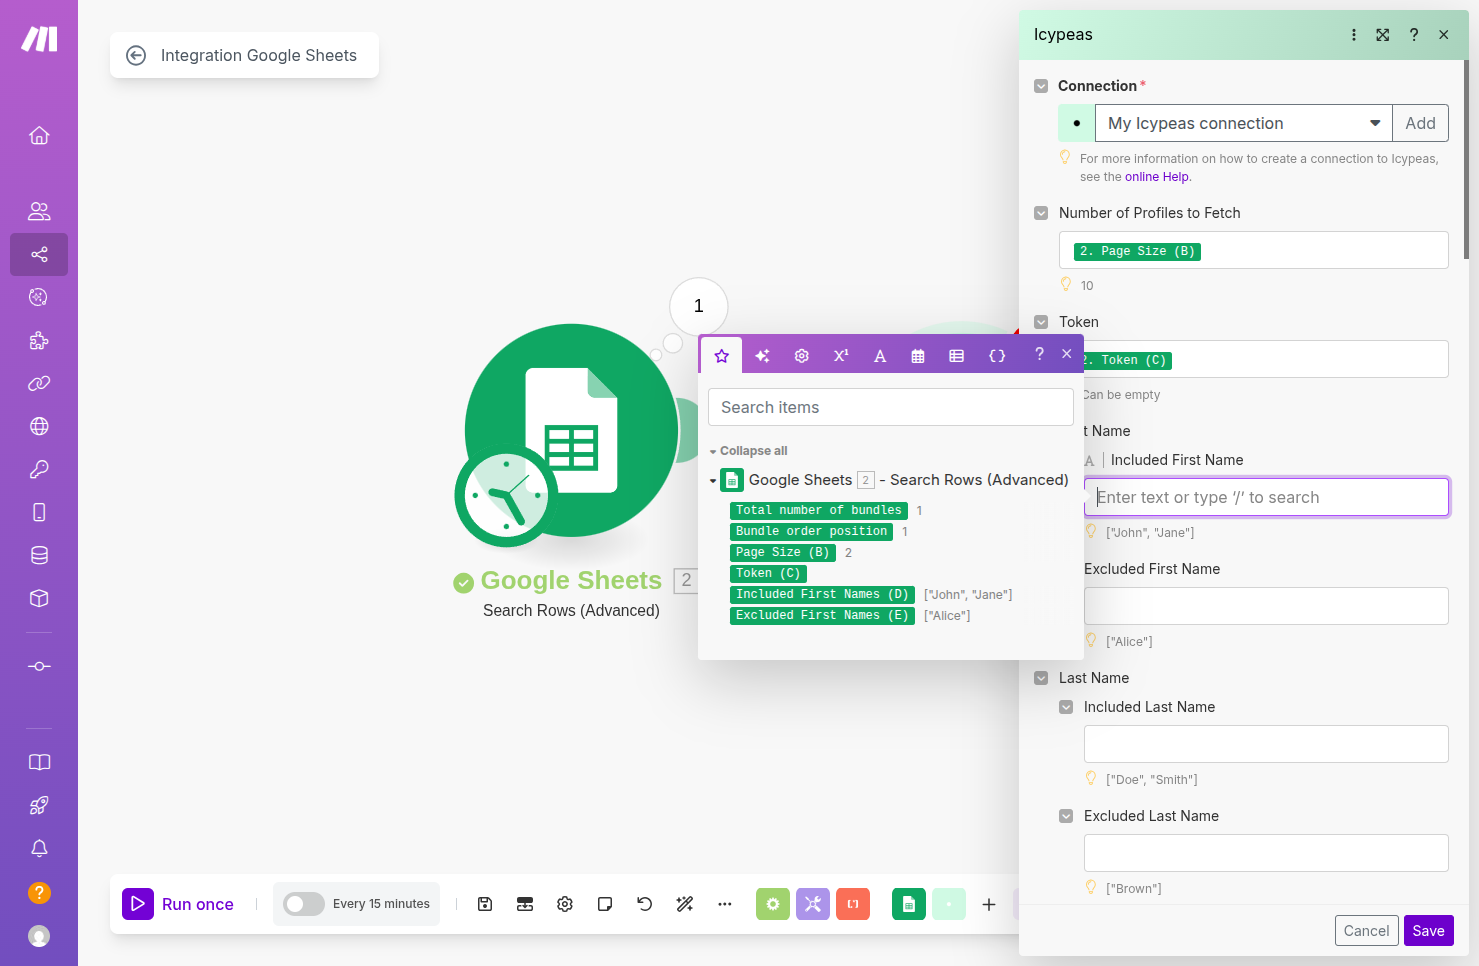Toggle the Every 15 minutes scheduling switch
Viewport: 1479px width, 966px height.
click(304, 904)
